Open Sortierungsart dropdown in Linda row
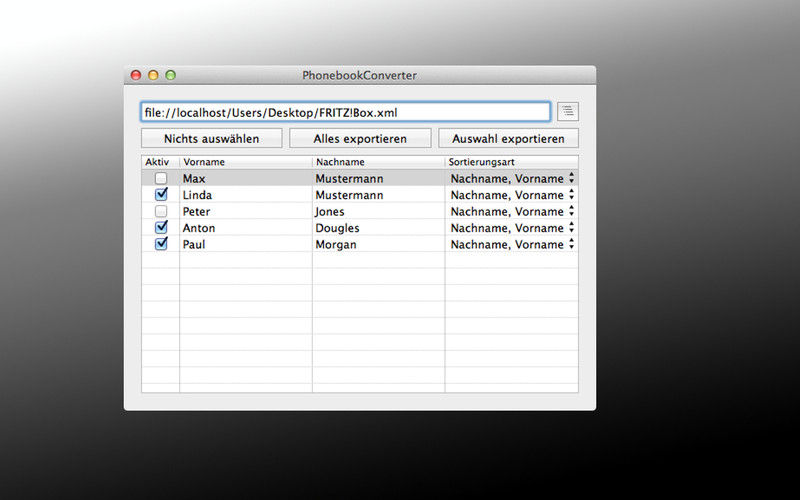 (x=512, y=195)
